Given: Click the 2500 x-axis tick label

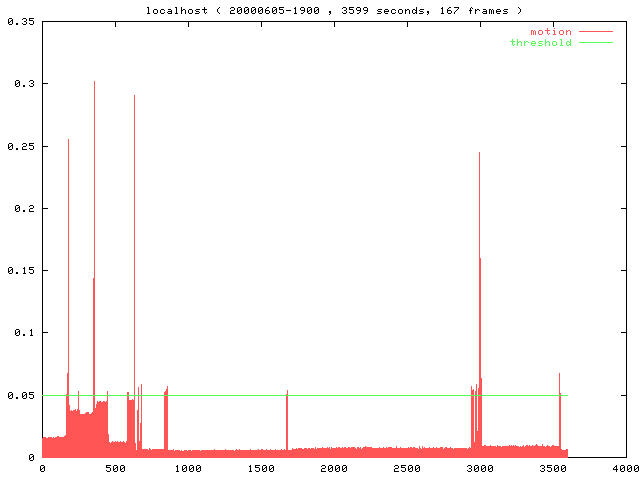Looking at the screenshot, I should [407, 468].
